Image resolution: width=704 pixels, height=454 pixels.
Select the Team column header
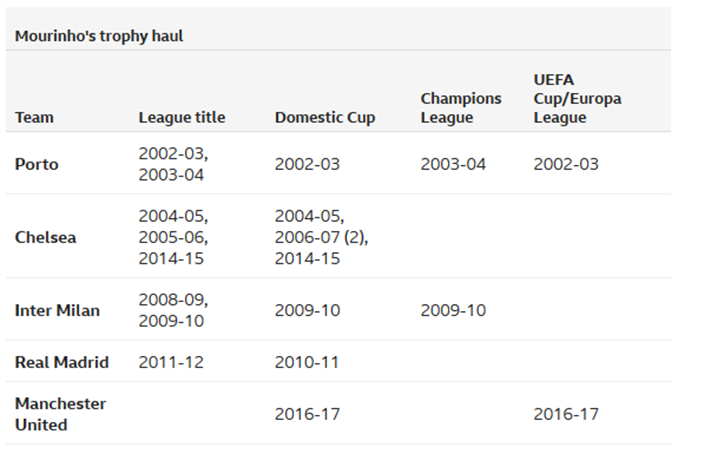34,117
